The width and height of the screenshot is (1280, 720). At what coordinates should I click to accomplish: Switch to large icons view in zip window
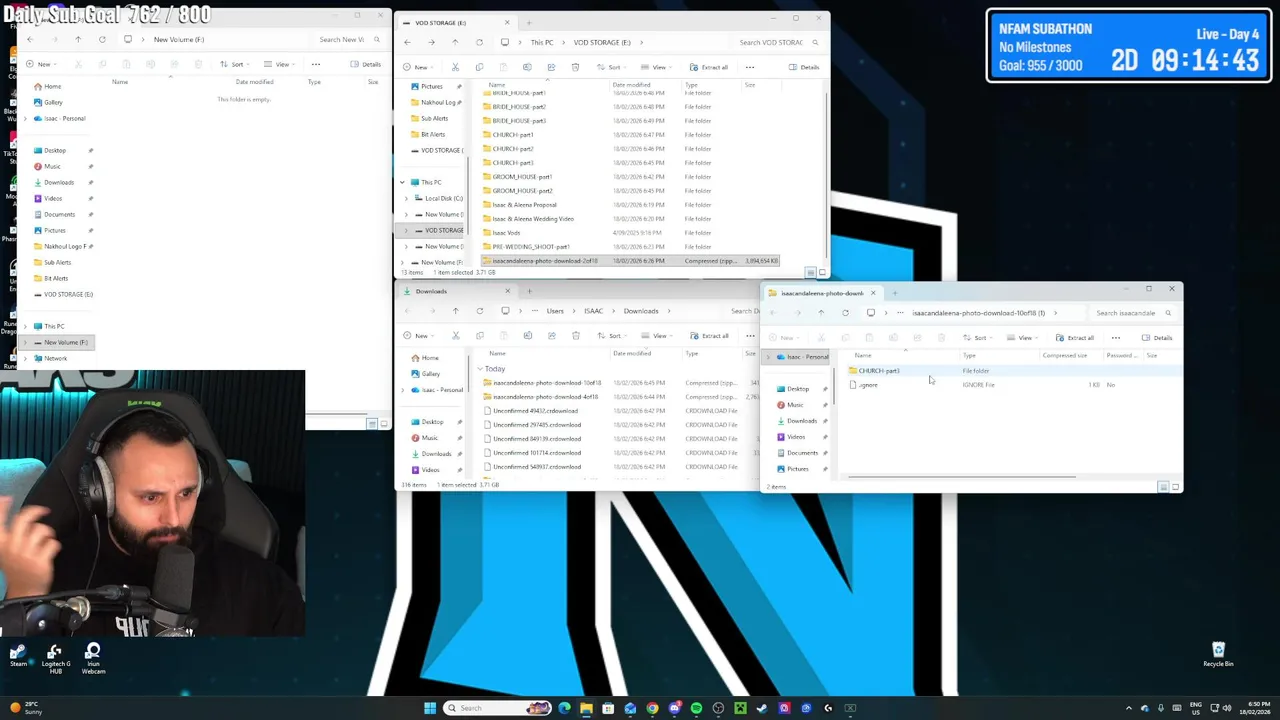tap(1176, 487)
